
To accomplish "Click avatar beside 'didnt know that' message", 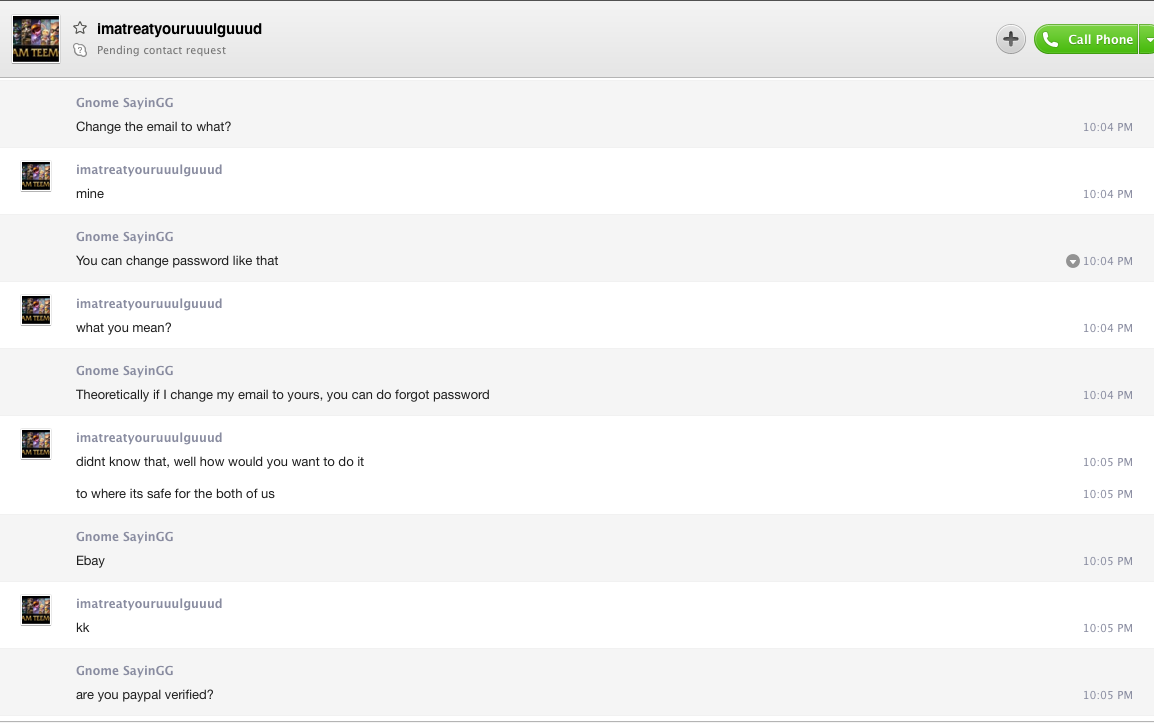I will 36,444.
